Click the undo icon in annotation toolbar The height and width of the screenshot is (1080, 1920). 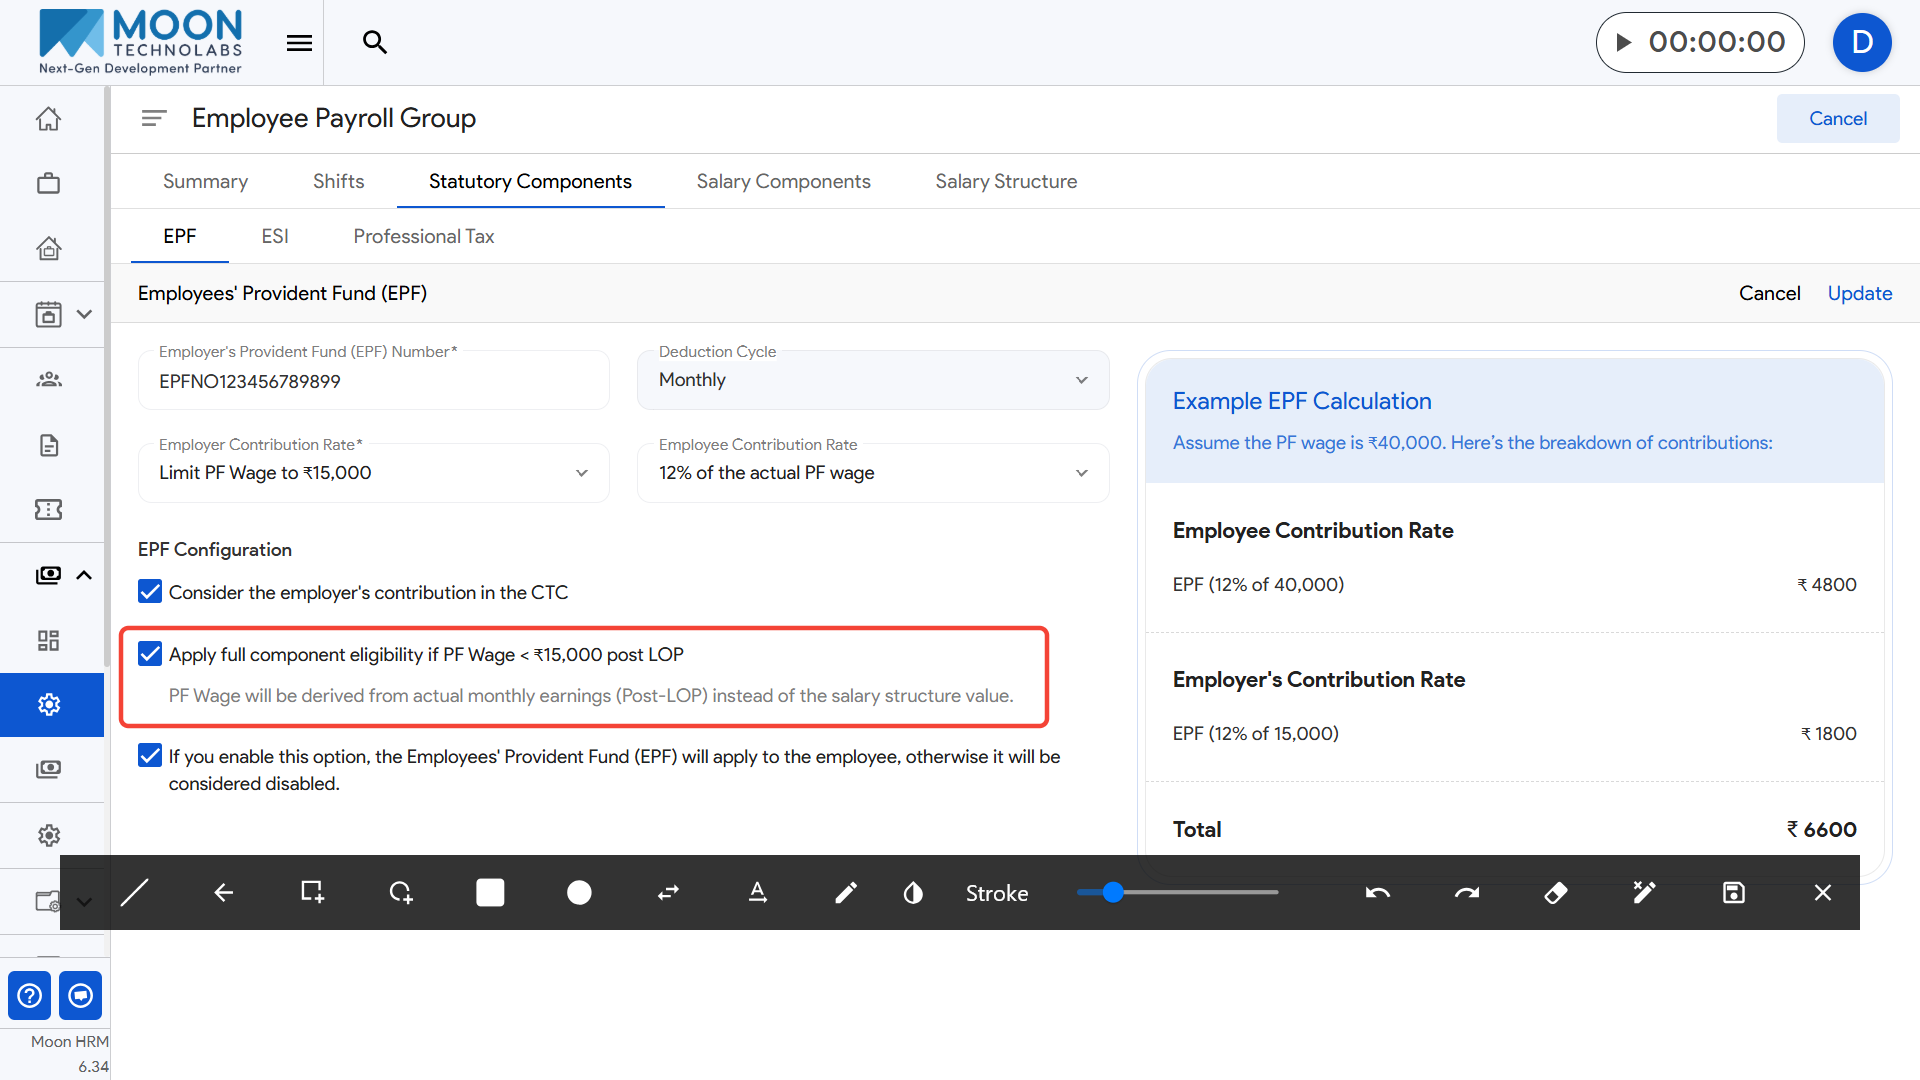tap(1377, 893)
